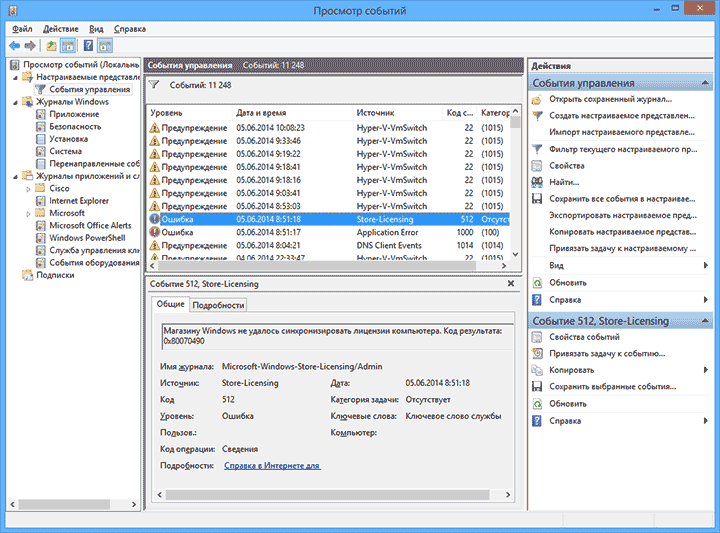Viewport: 720px width, 533px height.
Task: Click icon beside Свойства событий action
Action: (537, 337)
